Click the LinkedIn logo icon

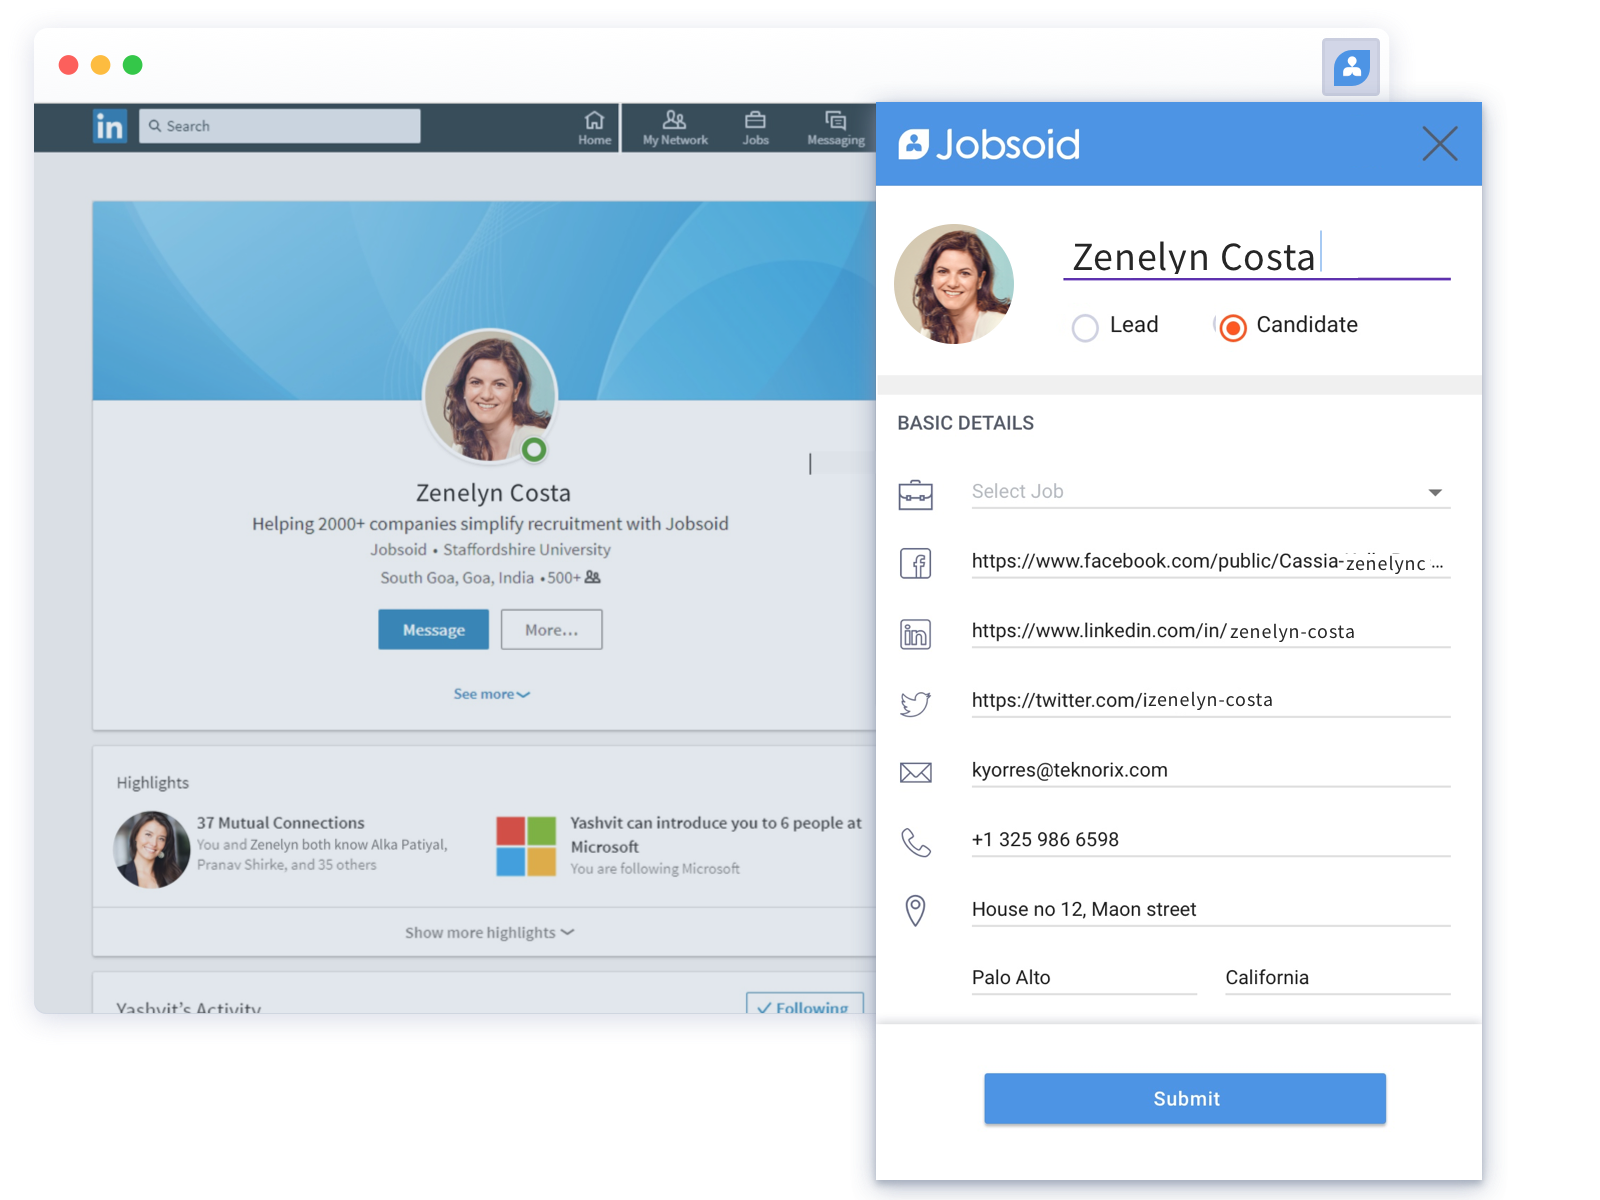pyautogui.click(x=110, y=126)
